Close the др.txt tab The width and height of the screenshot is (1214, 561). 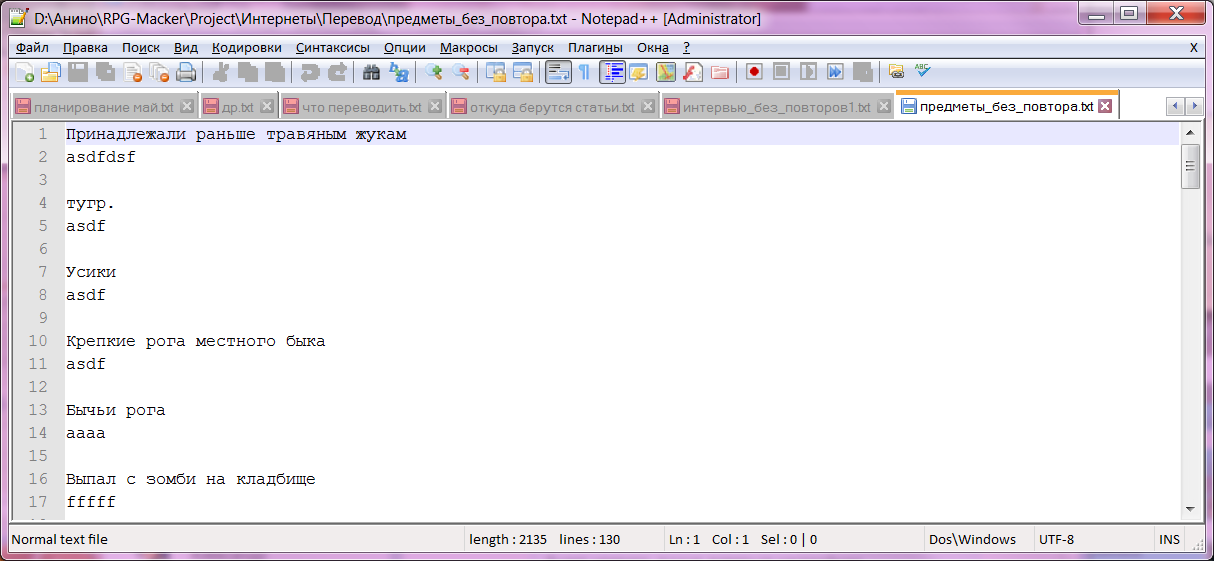click(267, 107)
